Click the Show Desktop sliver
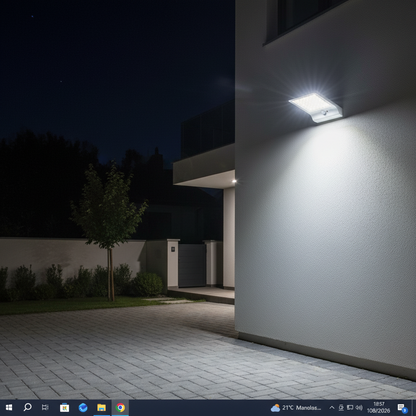The image size is (416, 416). click(414, 407)
